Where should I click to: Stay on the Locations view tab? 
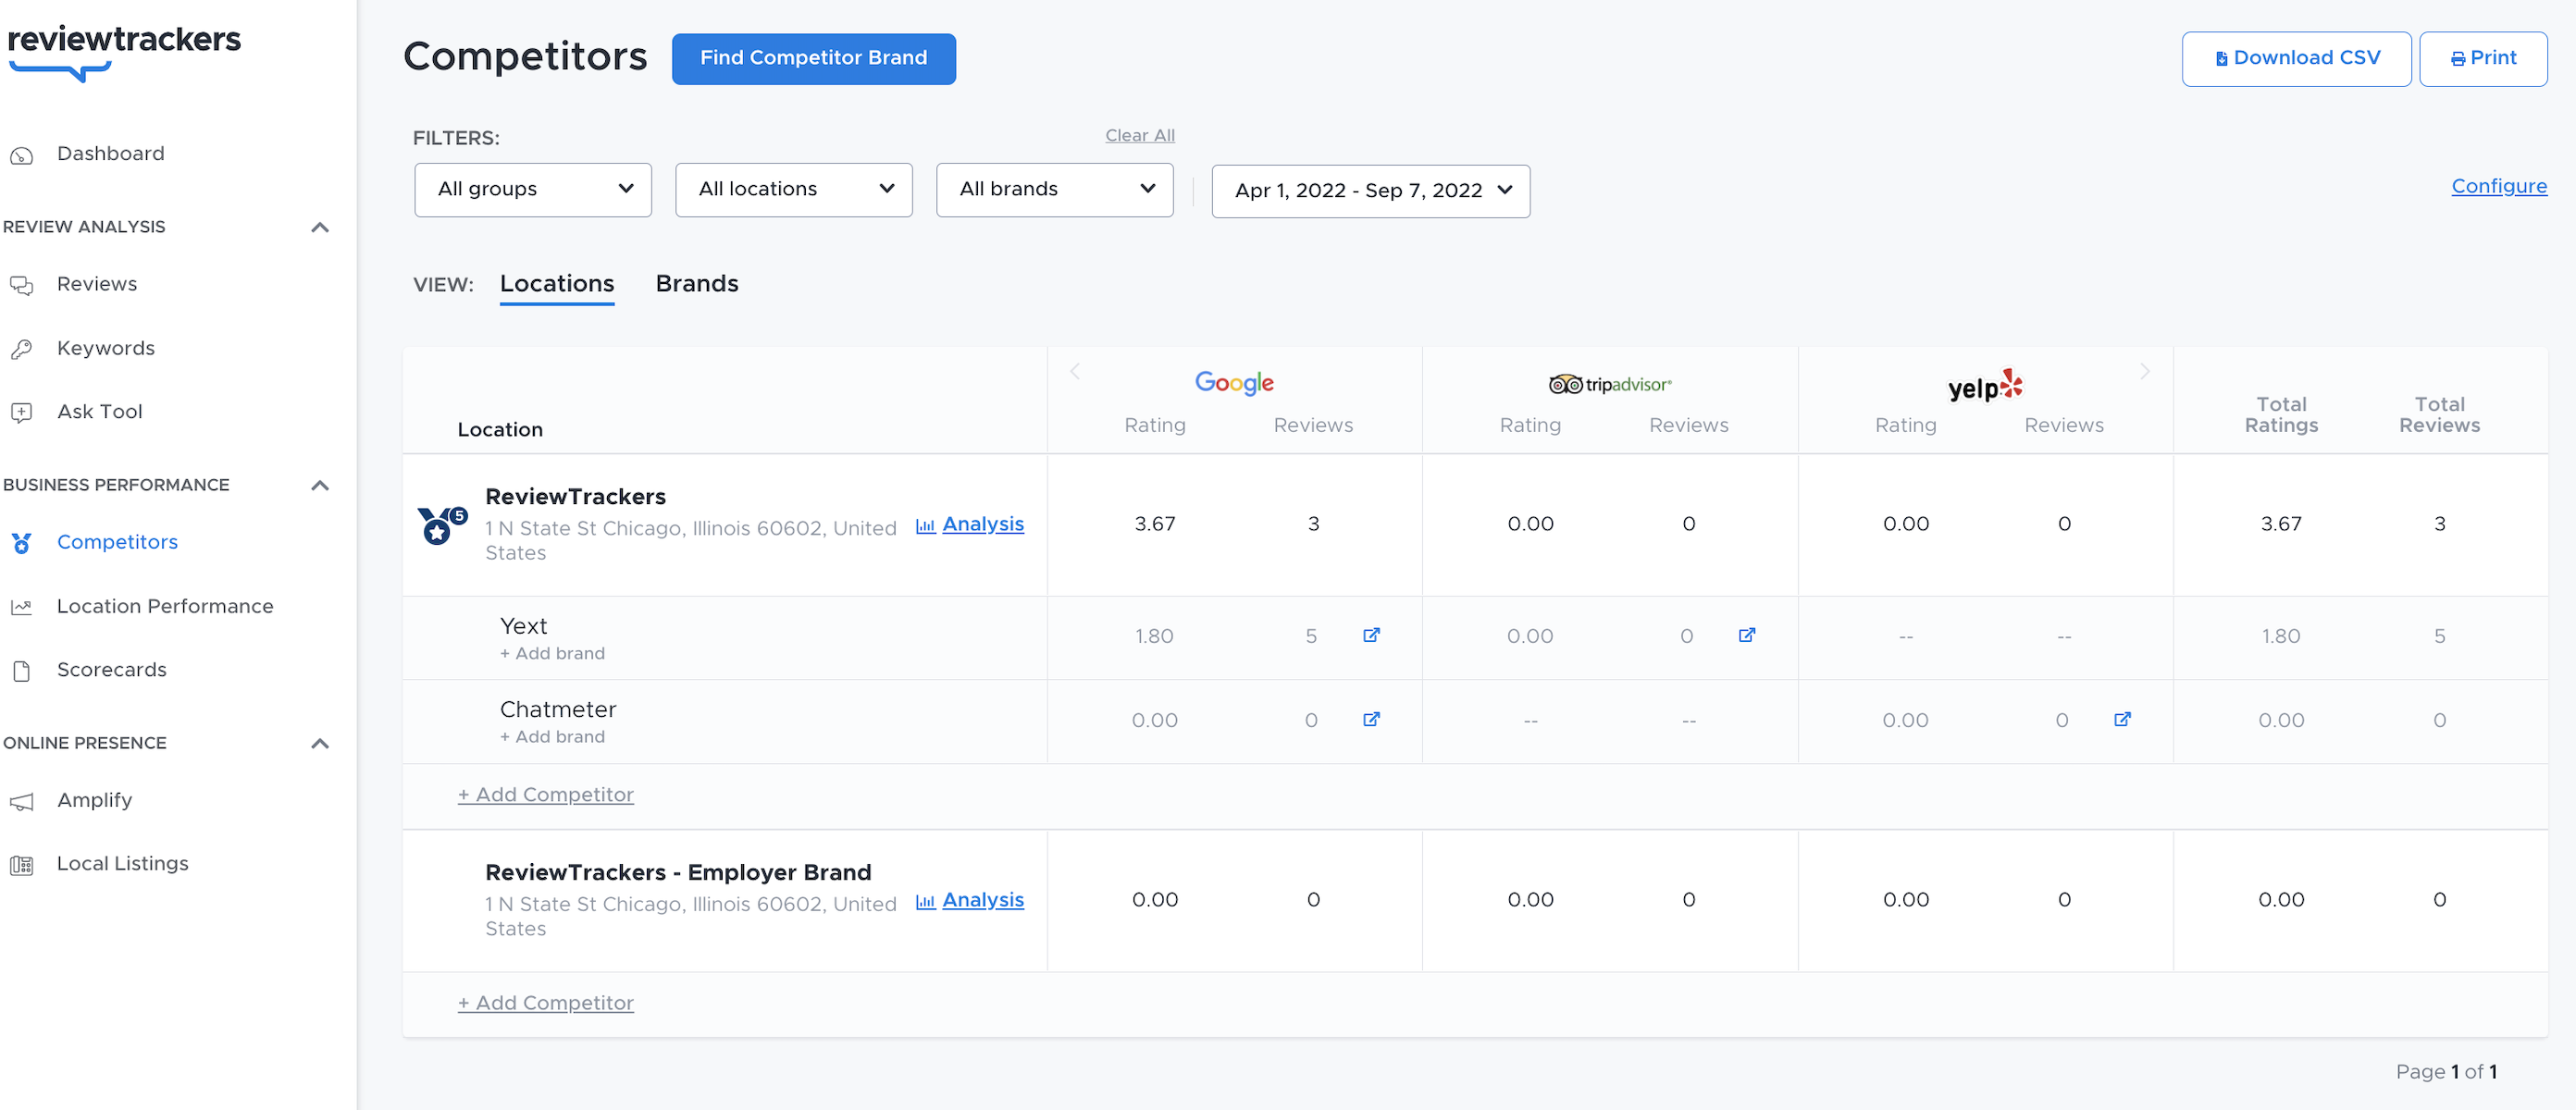(x=556, y=284)
